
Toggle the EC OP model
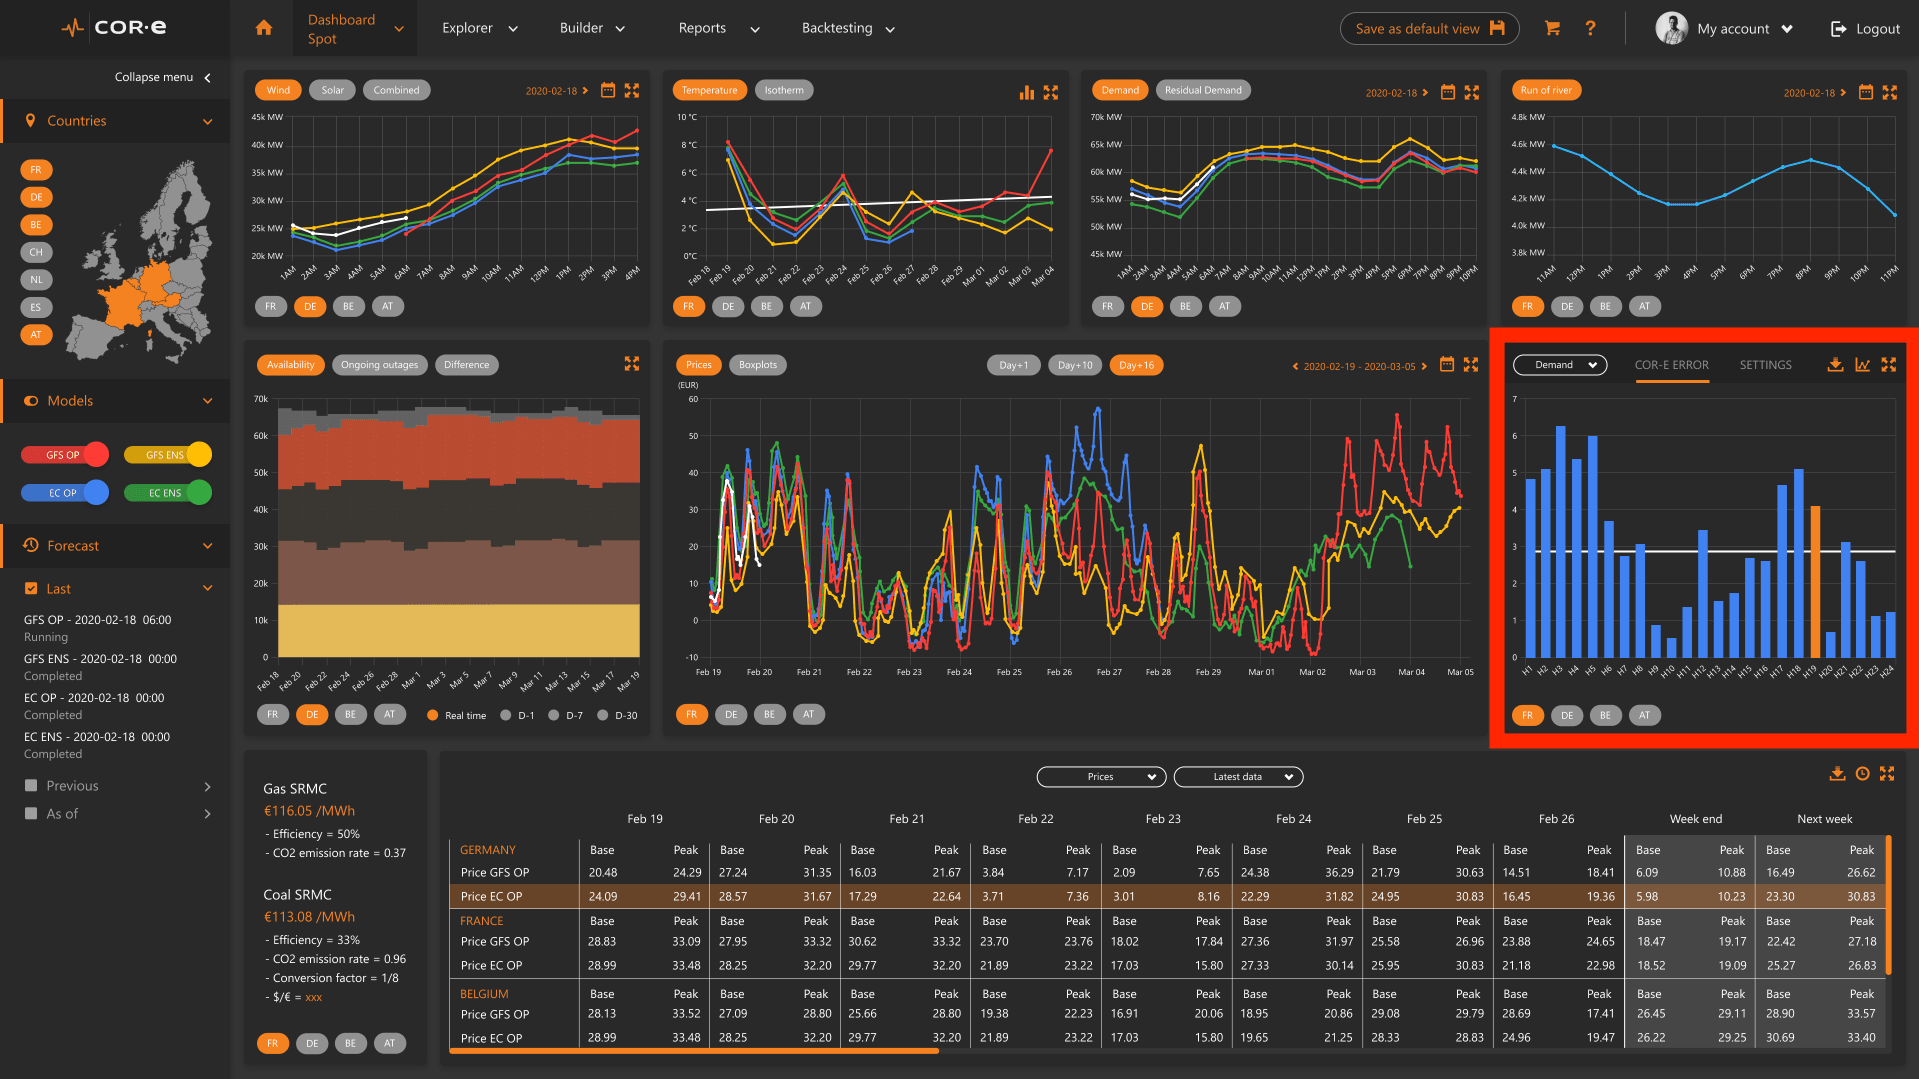tap(64, 492)
